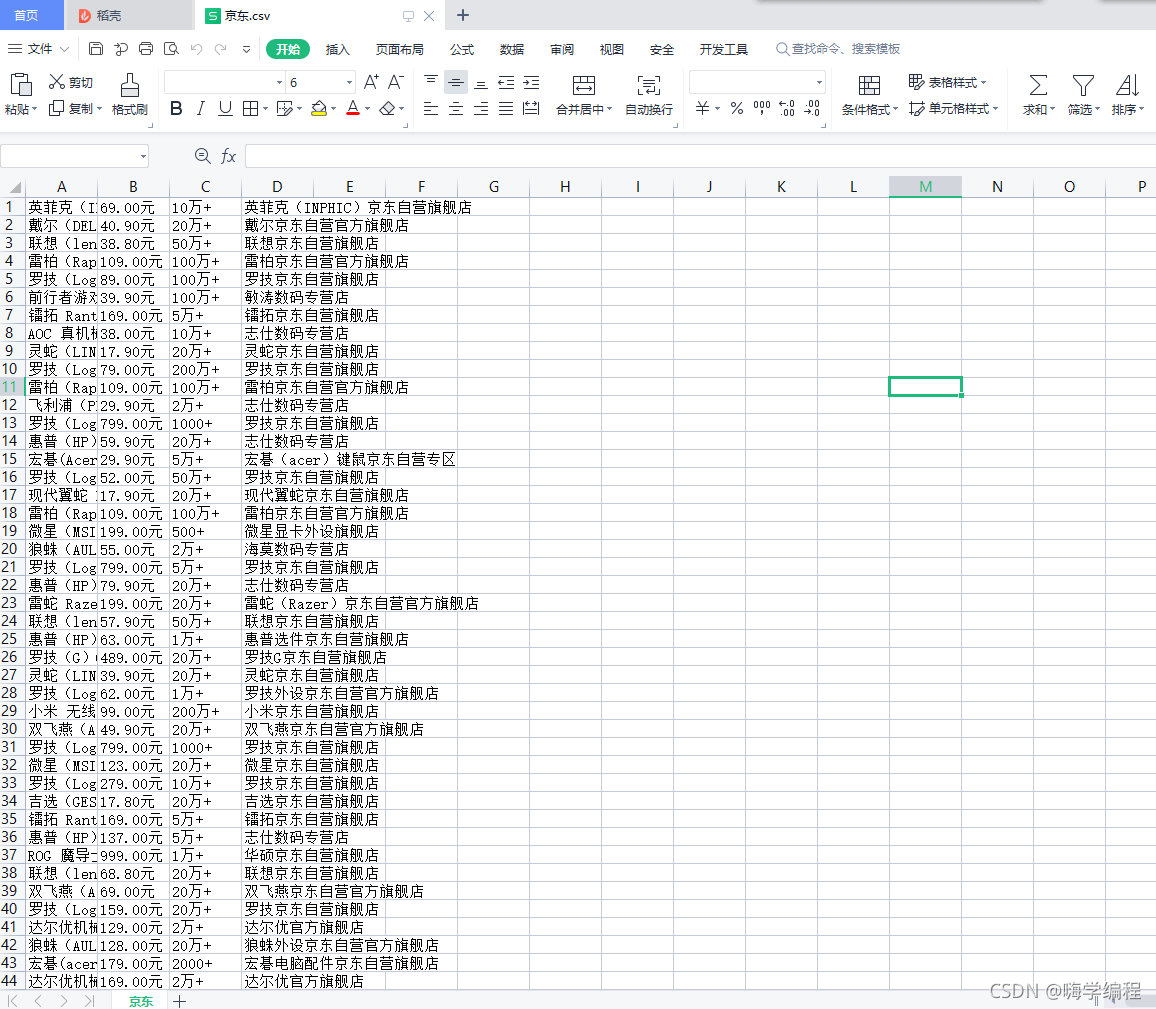
Task: Open Print Preview icon
Action: pyautogui.click(x=171, y=49)
